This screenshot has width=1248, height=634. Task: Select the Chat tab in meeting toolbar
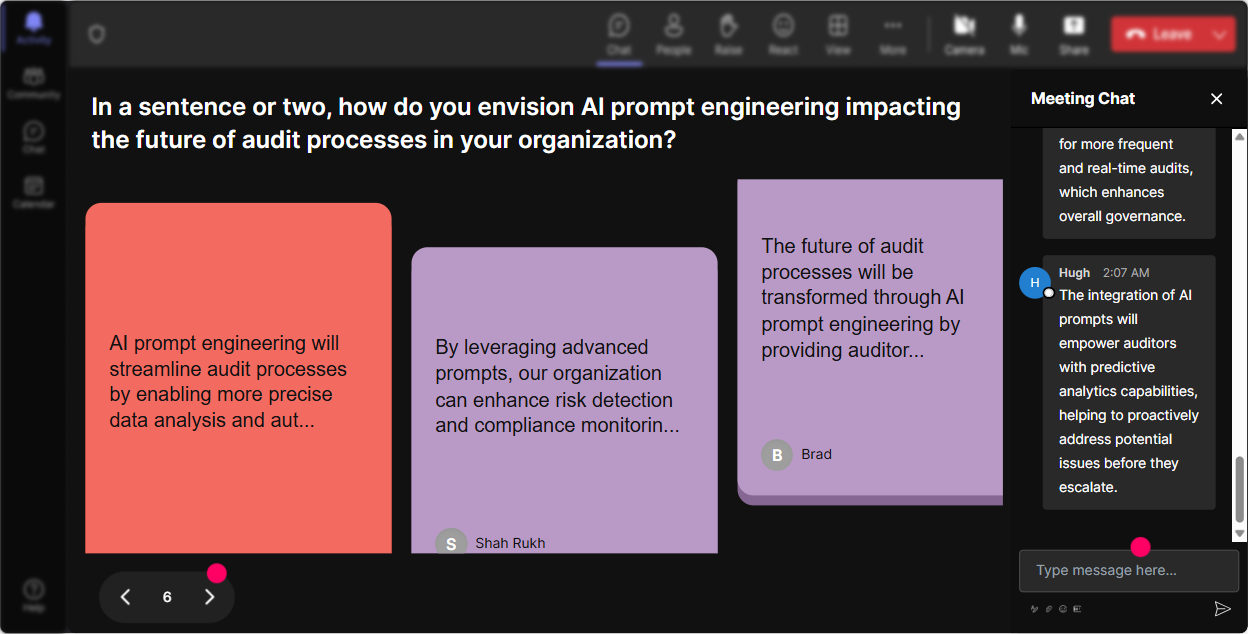pyautogui.click(x=619, y=33)
